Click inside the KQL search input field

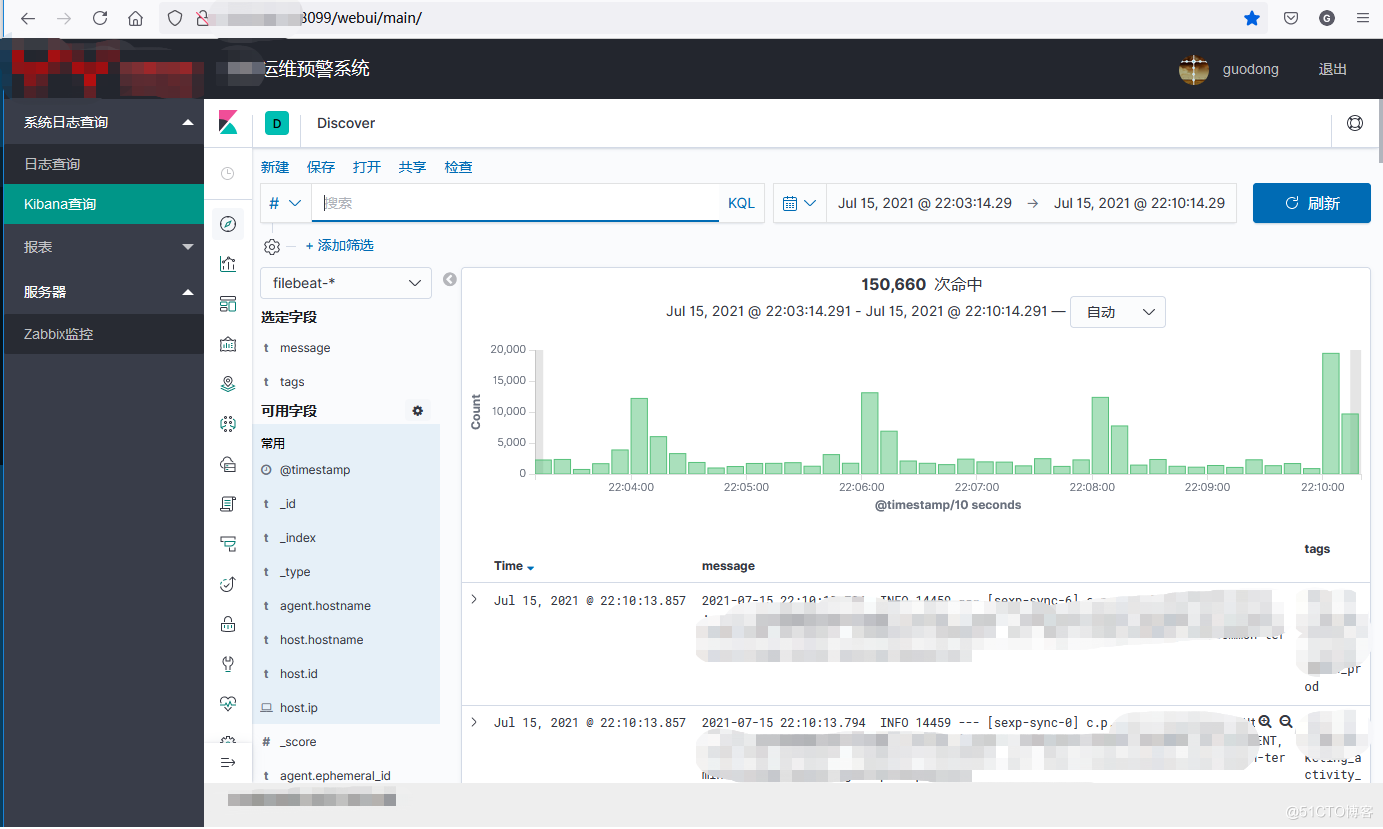pos(515,202)
